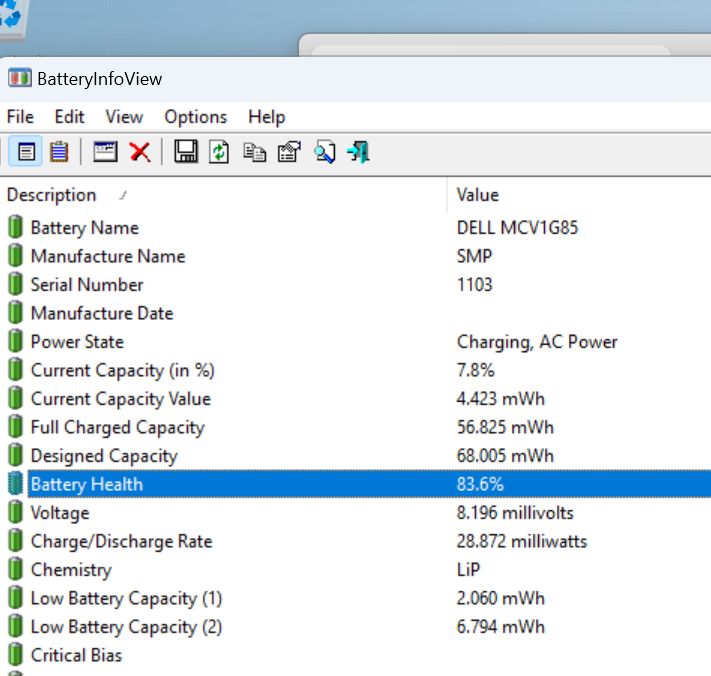Click the 7.8% capacity value

(x=475, y=370)
